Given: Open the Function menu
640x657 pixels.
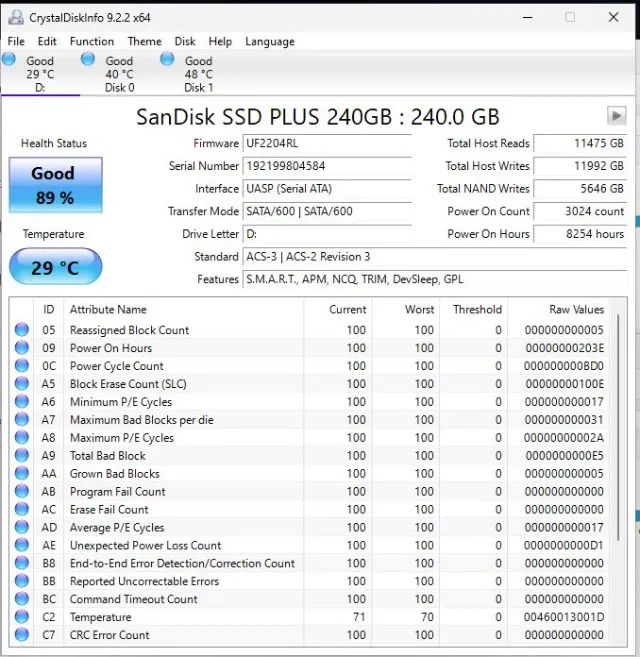Looking at the screenshot, I should tap(92, 41).
